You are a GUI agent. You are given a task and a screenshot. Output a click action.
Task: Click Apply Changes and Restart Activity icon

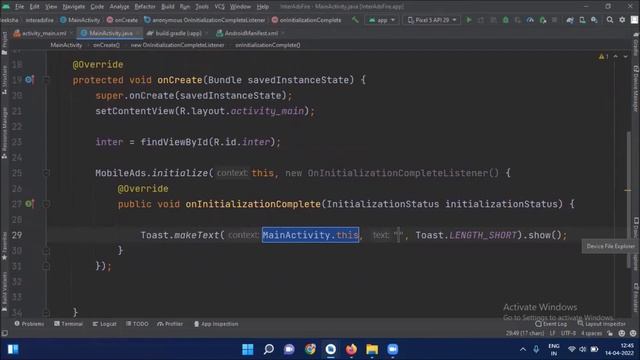click(x=481, y=20)
